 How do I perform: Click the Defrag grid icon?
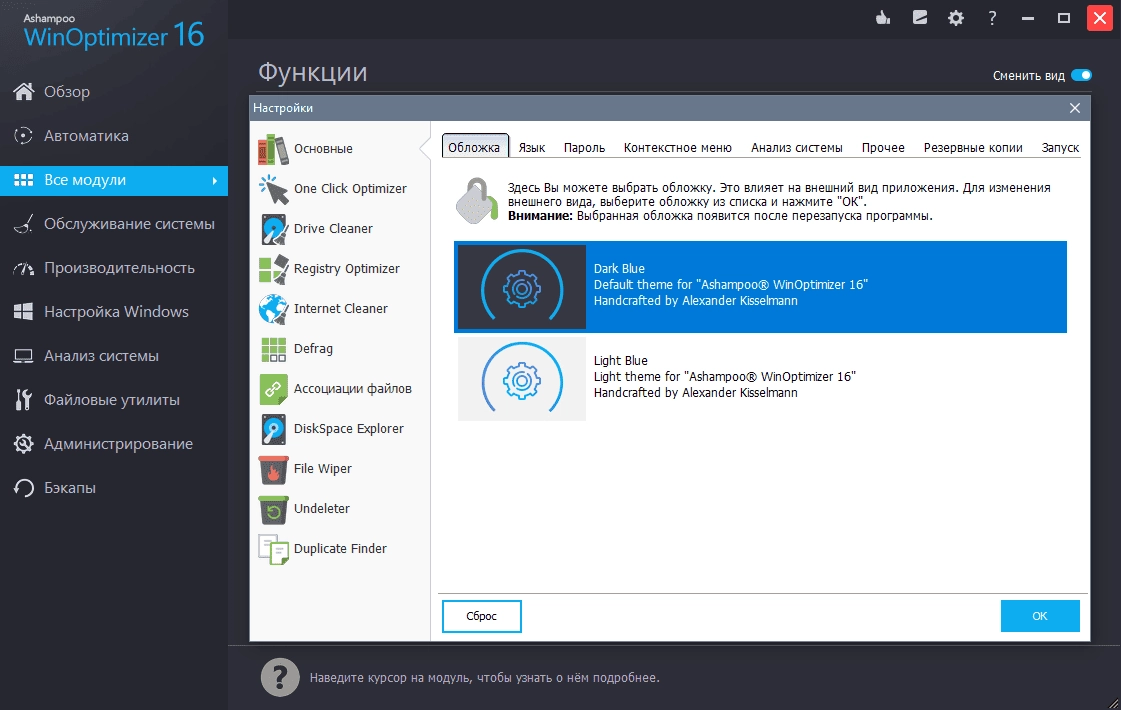(273, 349)
